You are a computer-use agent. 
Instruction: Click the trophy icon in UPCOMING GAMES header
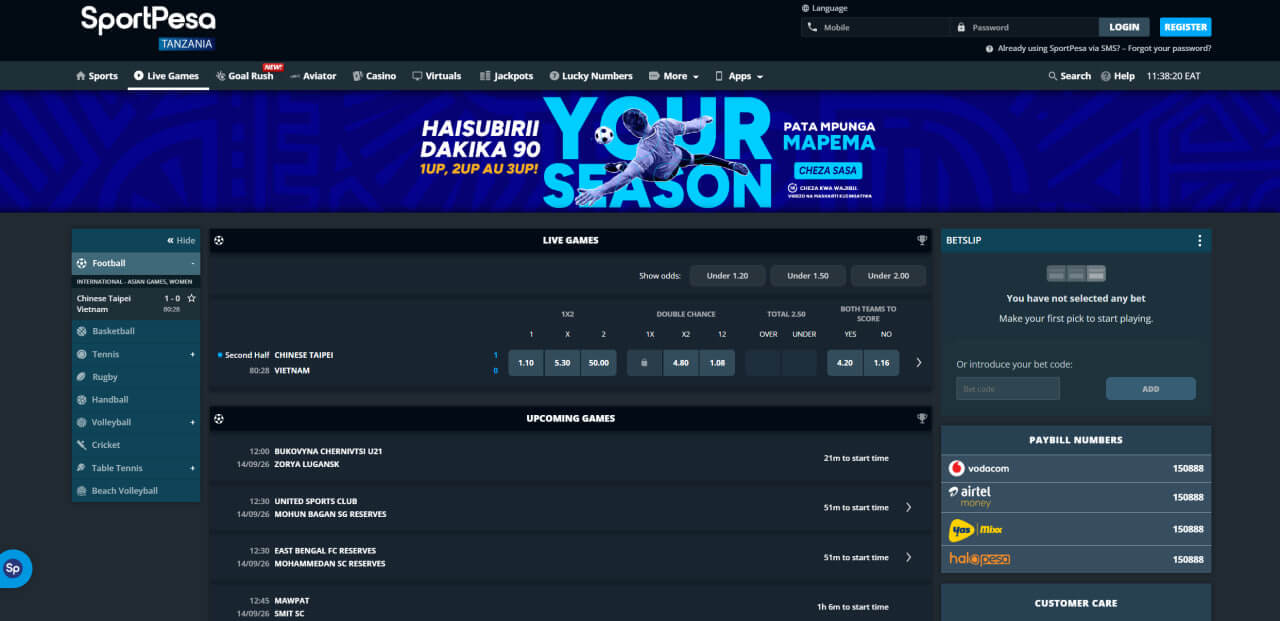point(922,418)
